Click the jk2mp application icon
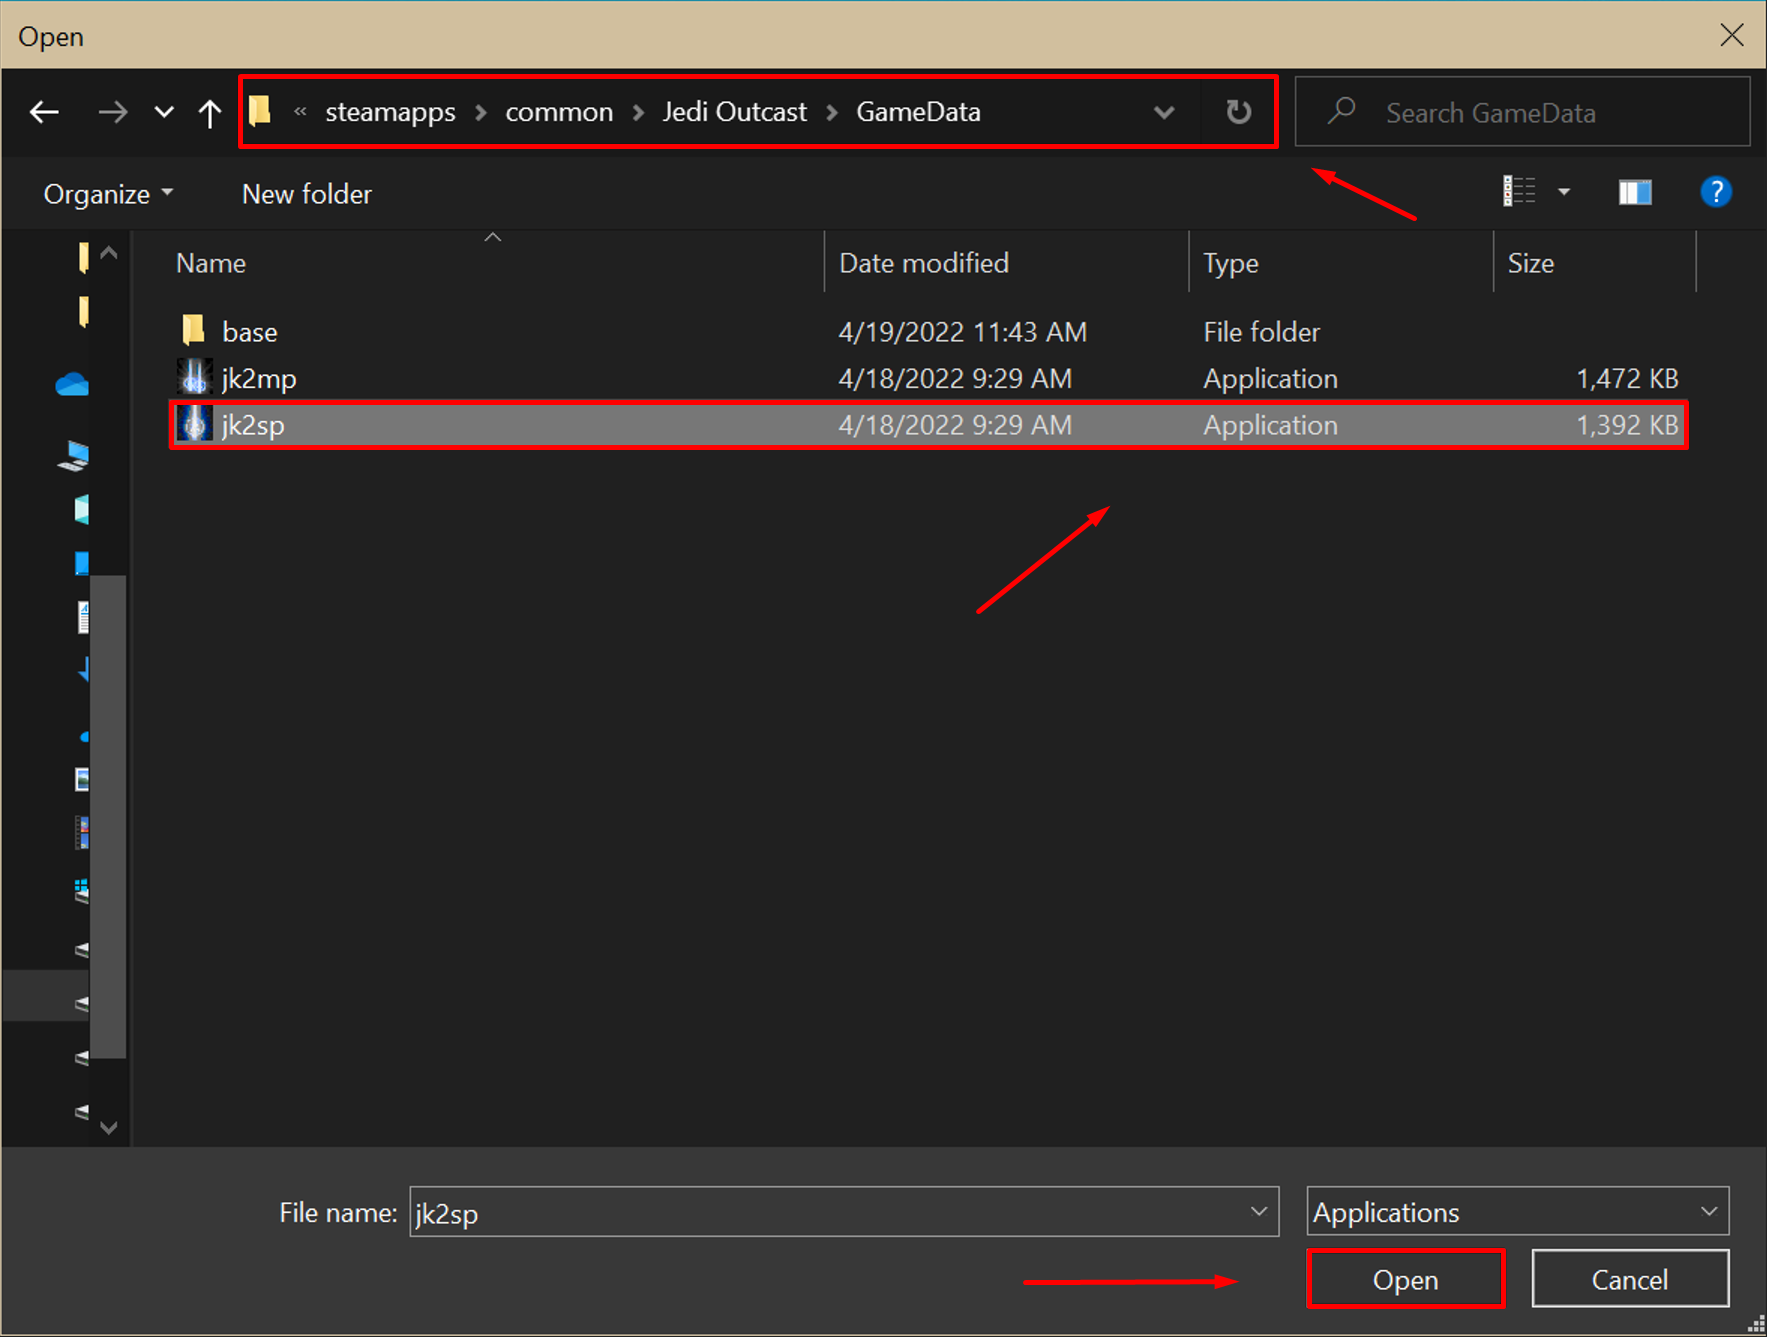This screenshot has height=1337, width=1767. [195, 377]
